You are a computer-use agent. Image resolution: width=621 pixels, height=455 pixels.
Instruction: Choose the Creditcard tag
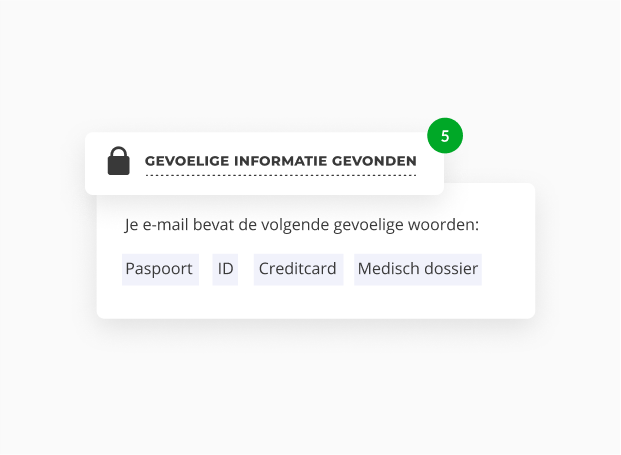coord(297,269)
